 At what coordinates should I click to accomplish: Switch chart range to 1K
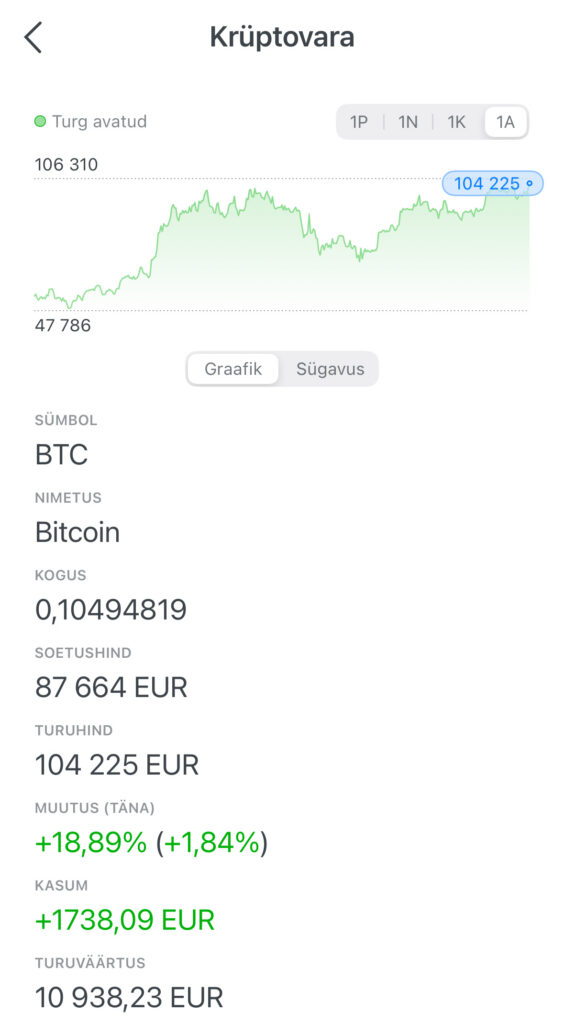pos(456,122)
